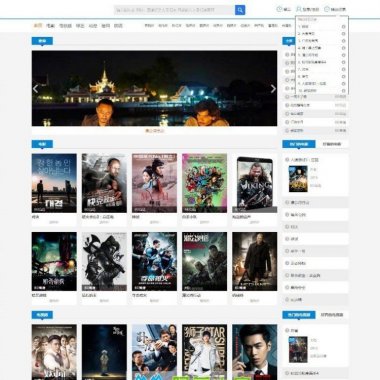Open the dark blue night sky series poster
The image size is (380, 380).
(x=104, y=352)
